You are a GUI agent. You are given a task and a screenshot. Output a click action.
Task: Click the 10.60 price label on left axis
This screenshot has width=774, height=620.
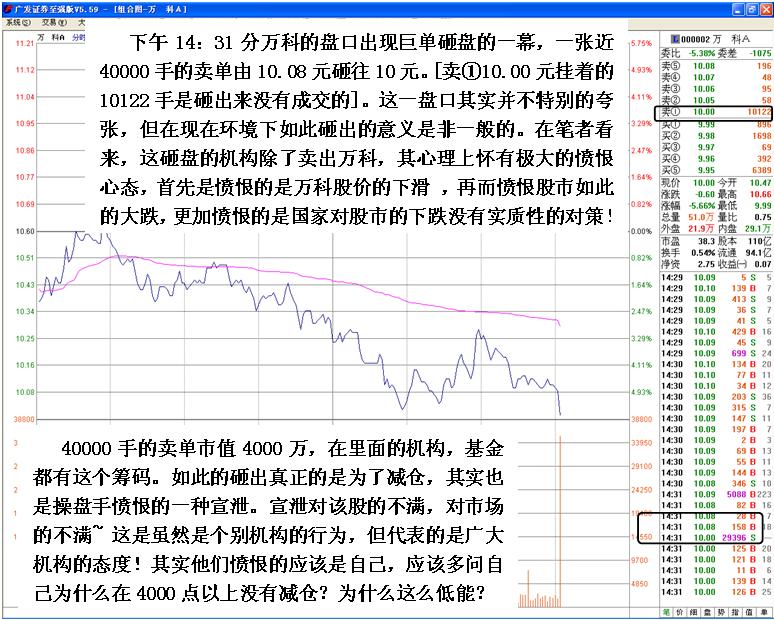(x=25, y=231)
